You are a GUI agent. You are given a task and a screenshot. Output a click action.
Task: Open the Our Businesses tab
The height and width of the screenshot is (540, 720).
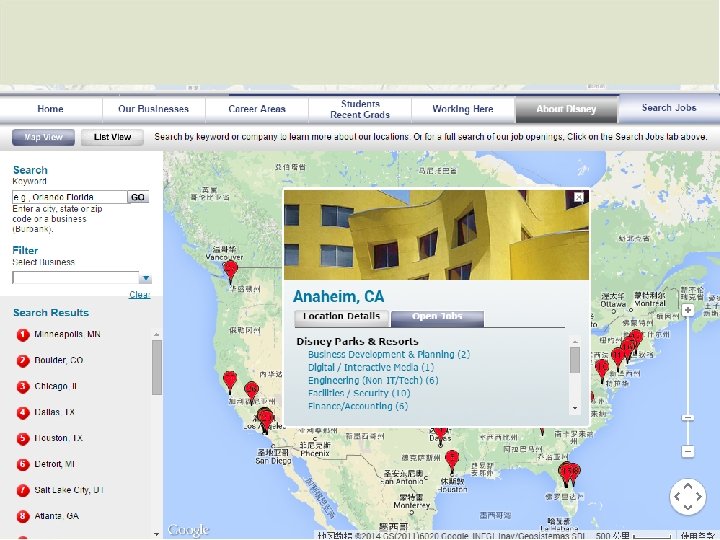tap(153, 109)
